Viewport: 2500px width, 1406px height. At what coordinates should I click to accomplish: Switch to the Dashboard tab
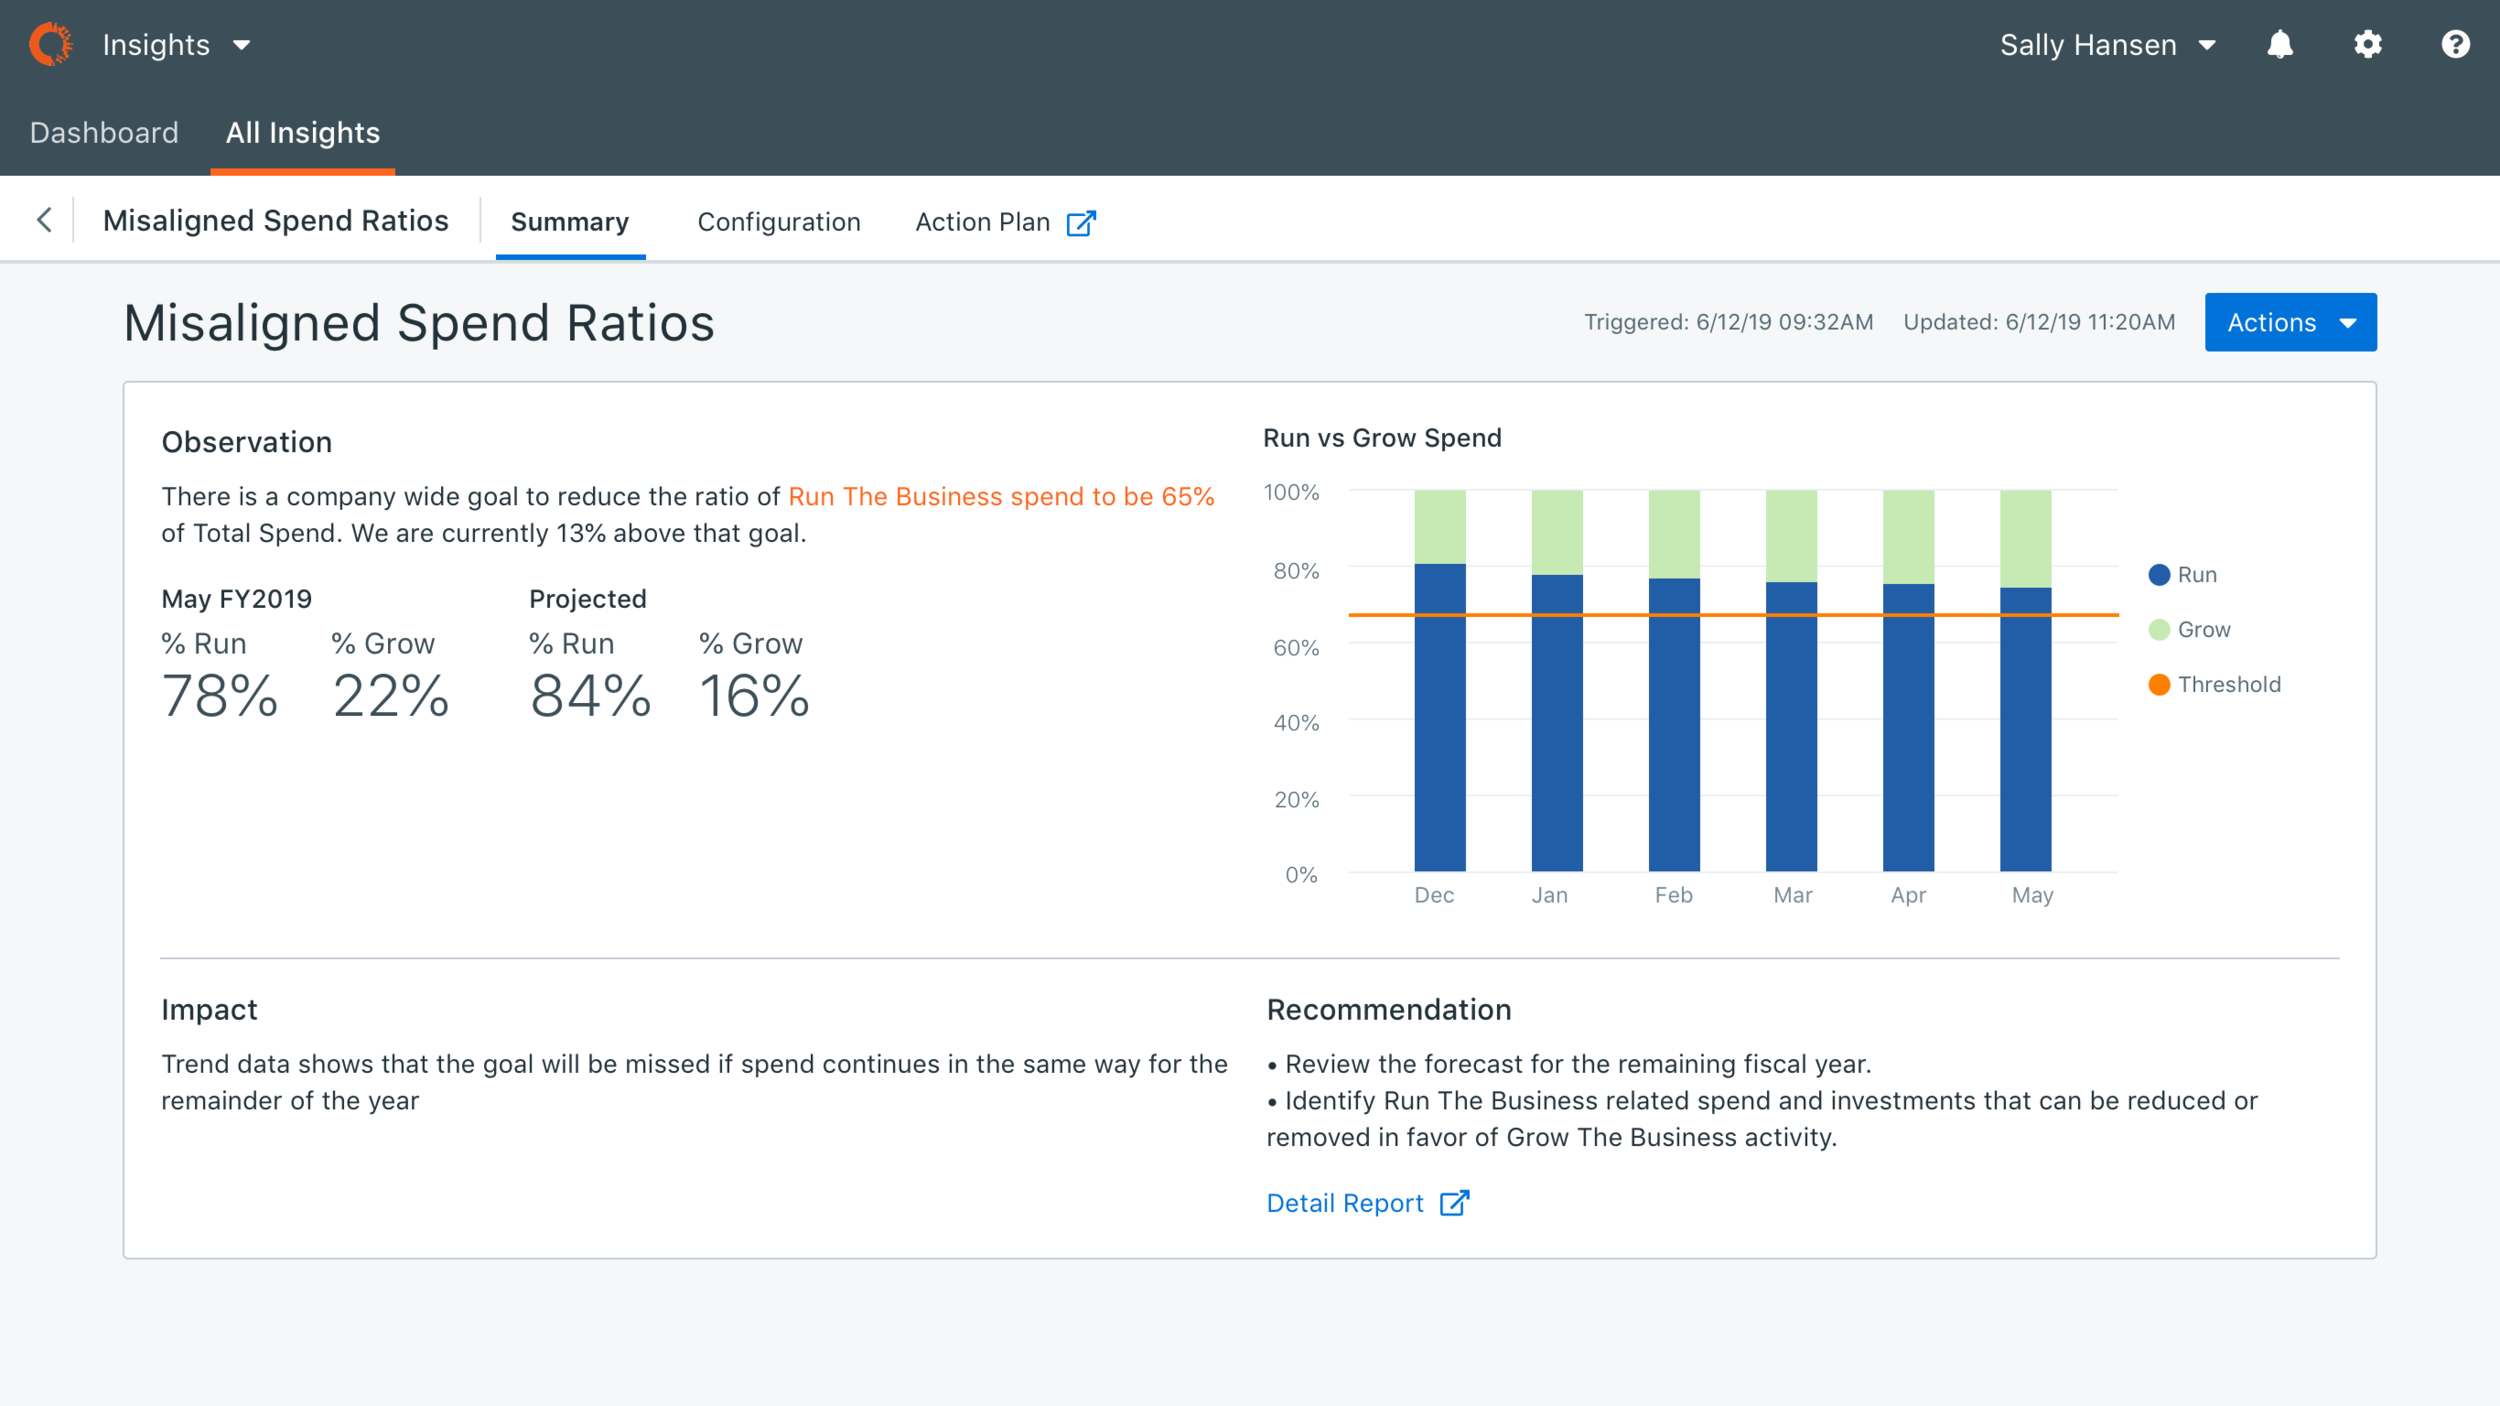coord(104,133)
